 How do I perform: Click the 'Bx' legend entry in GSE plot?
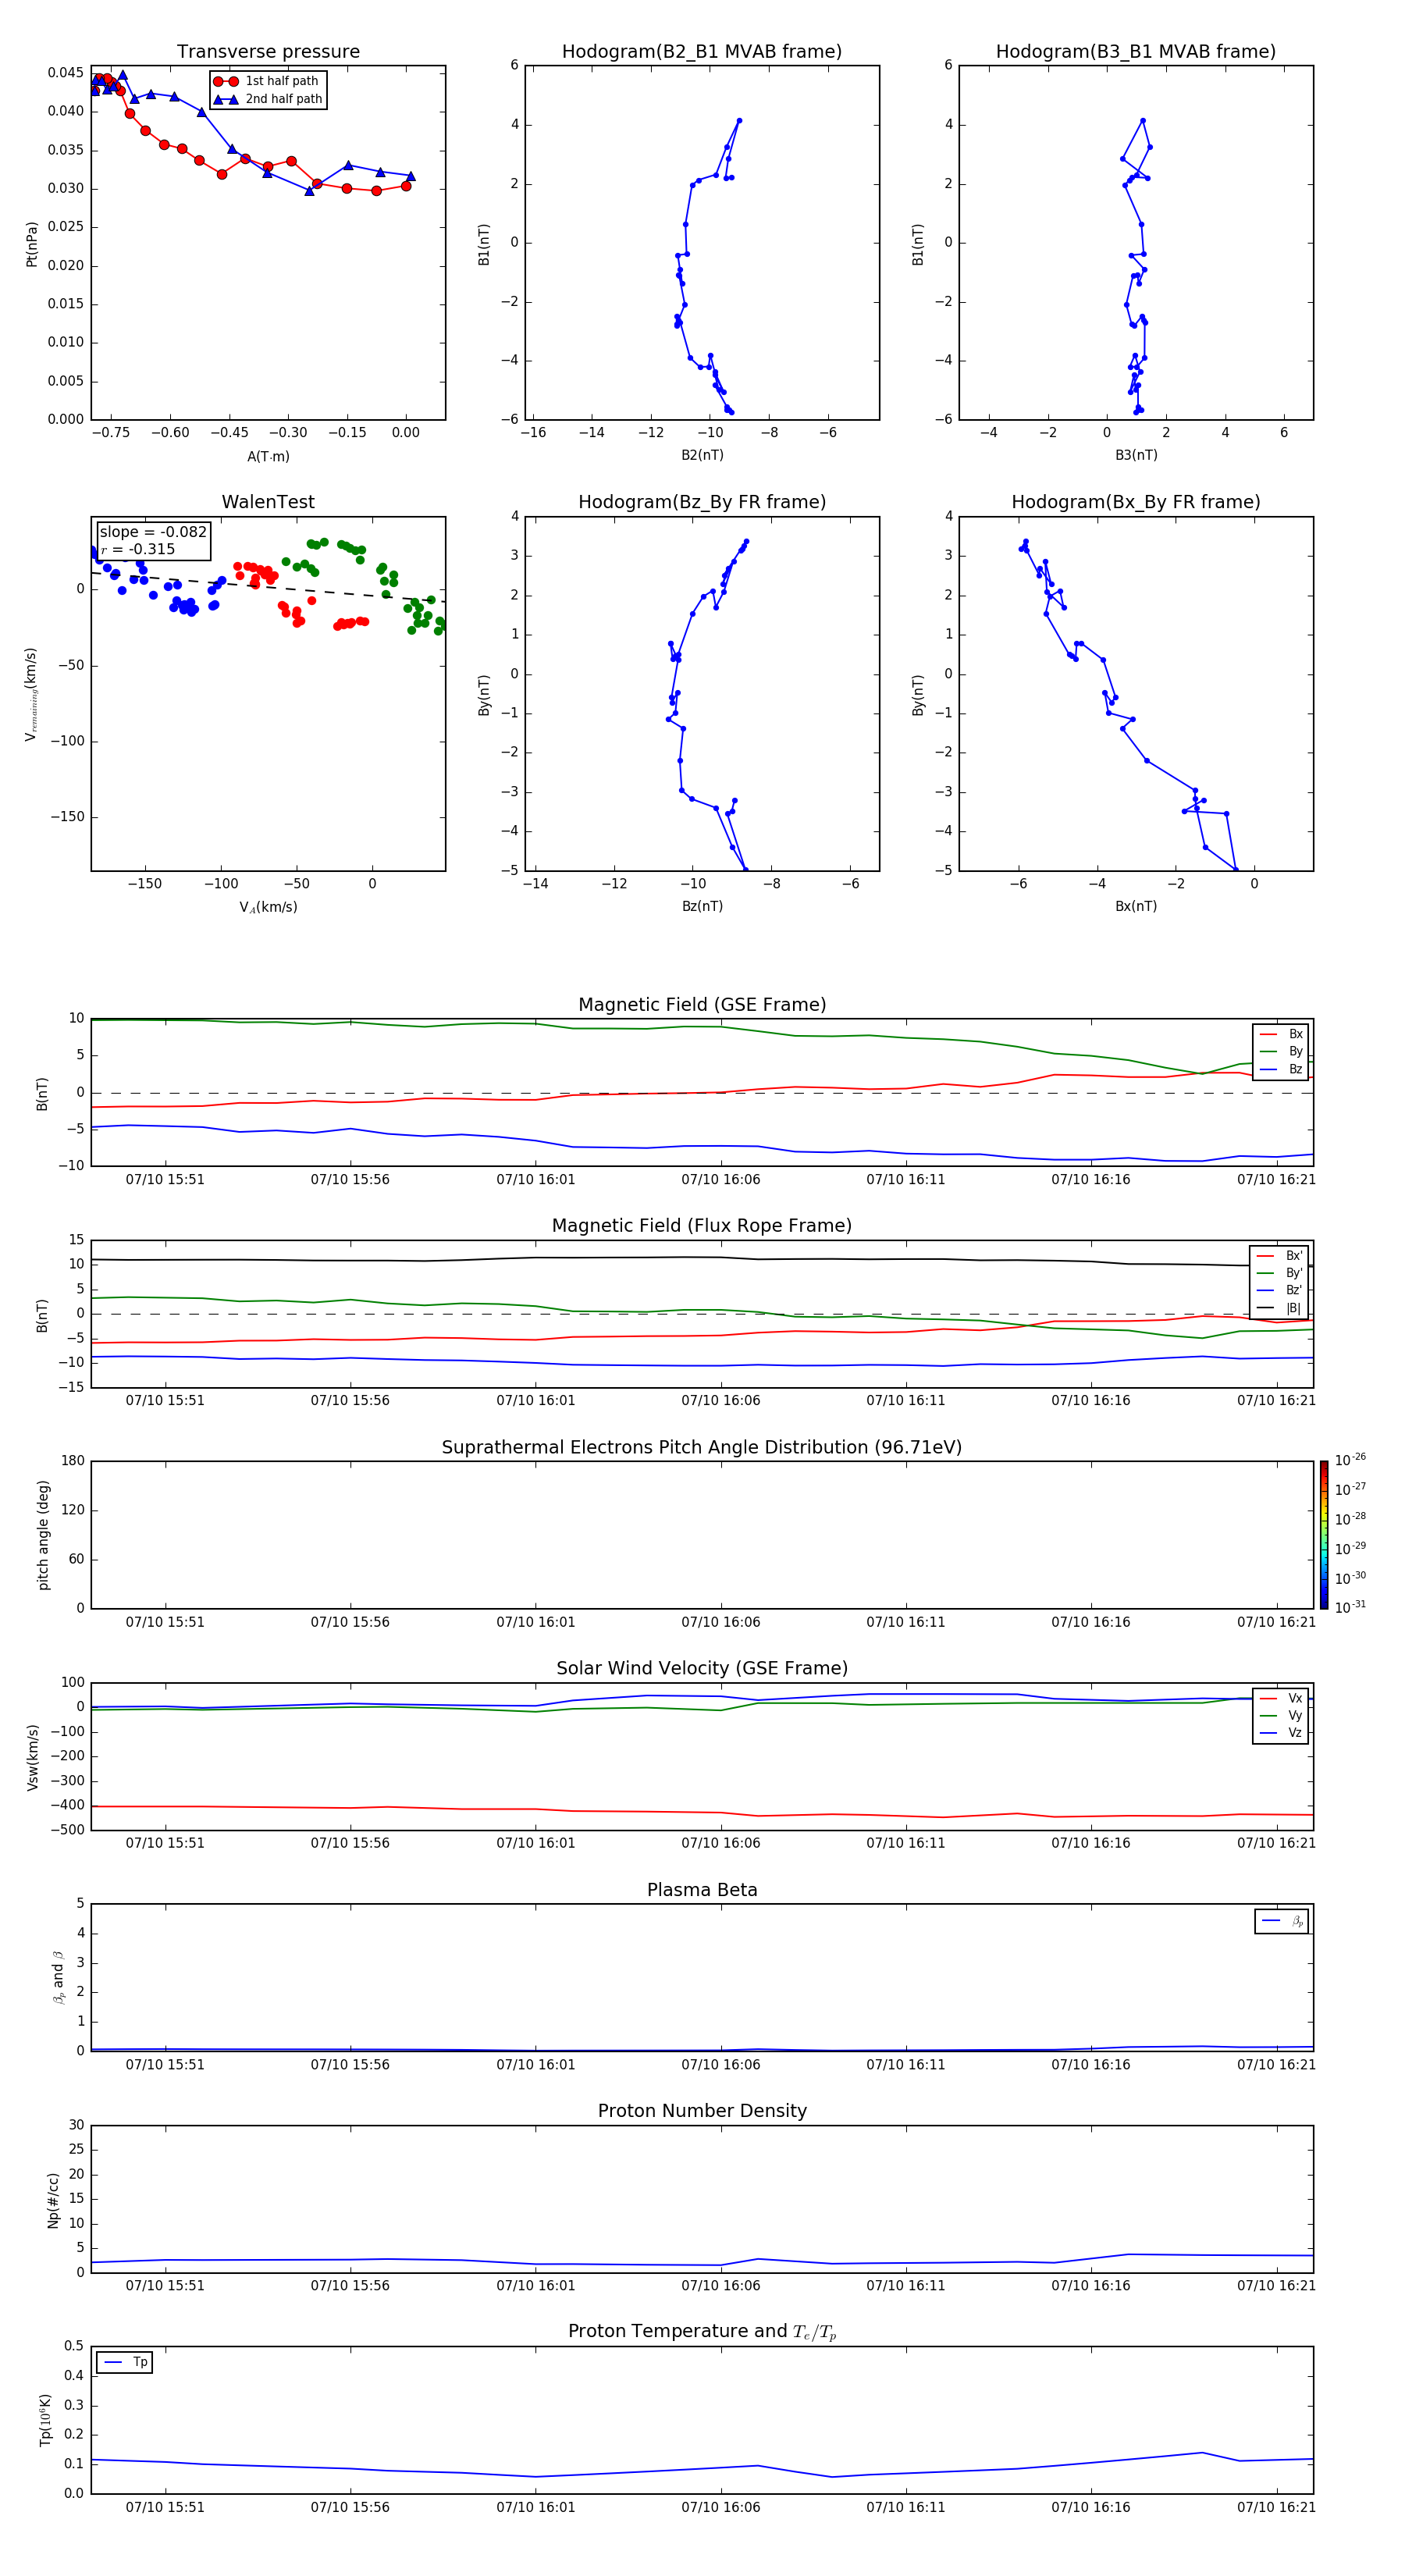click(x=1281, y=1034)
